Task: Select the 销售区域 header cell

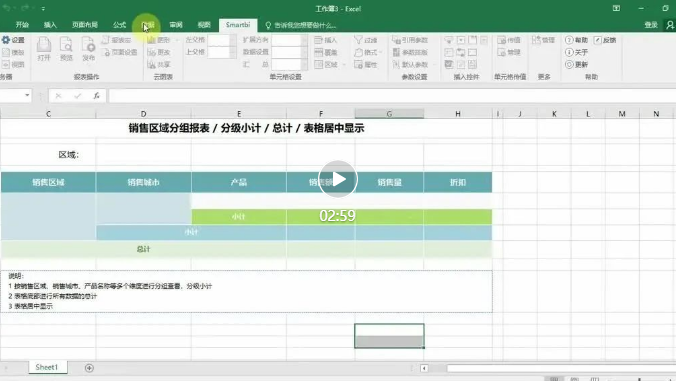Action: pos(48,182)
